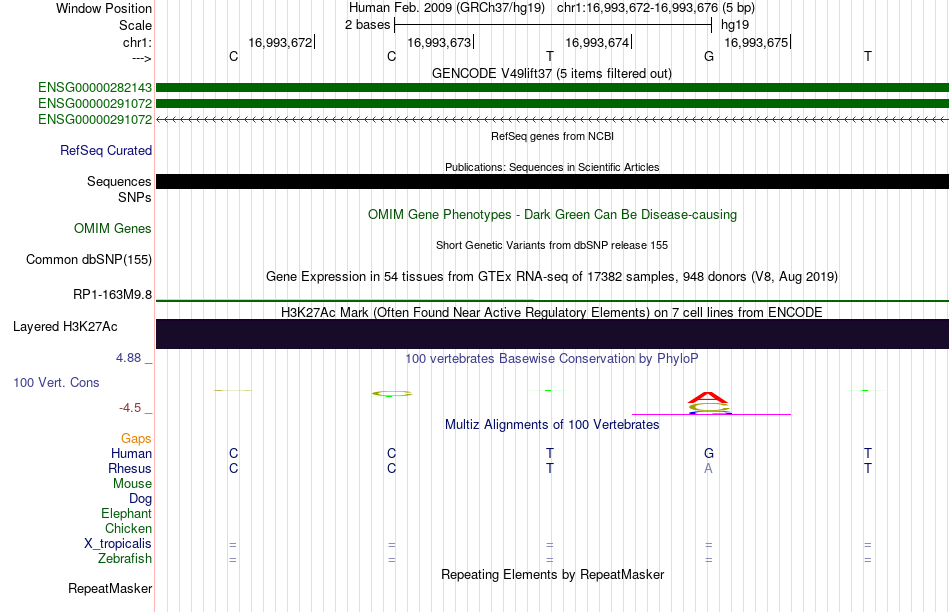Click Multiz Alignments of 100 Vertebrates title
950x612 pixels.
click(552, 425)
